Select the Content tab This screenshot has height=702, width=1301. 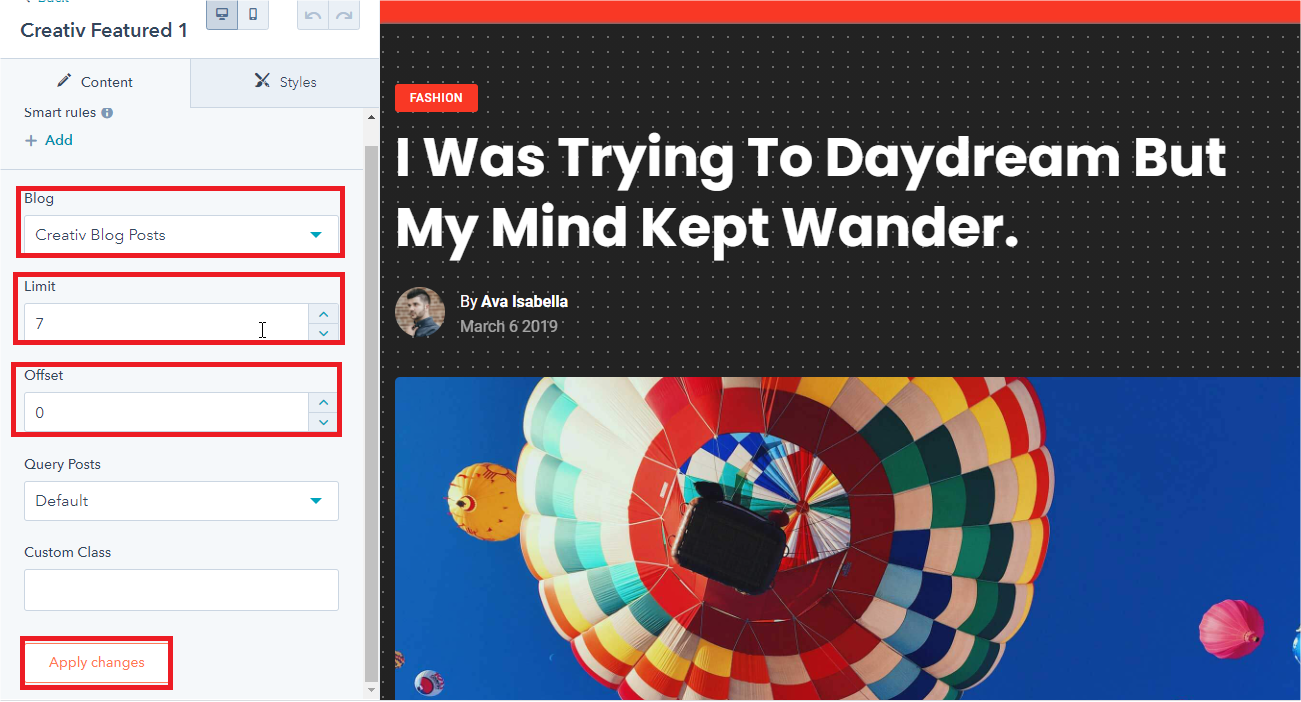95,82
